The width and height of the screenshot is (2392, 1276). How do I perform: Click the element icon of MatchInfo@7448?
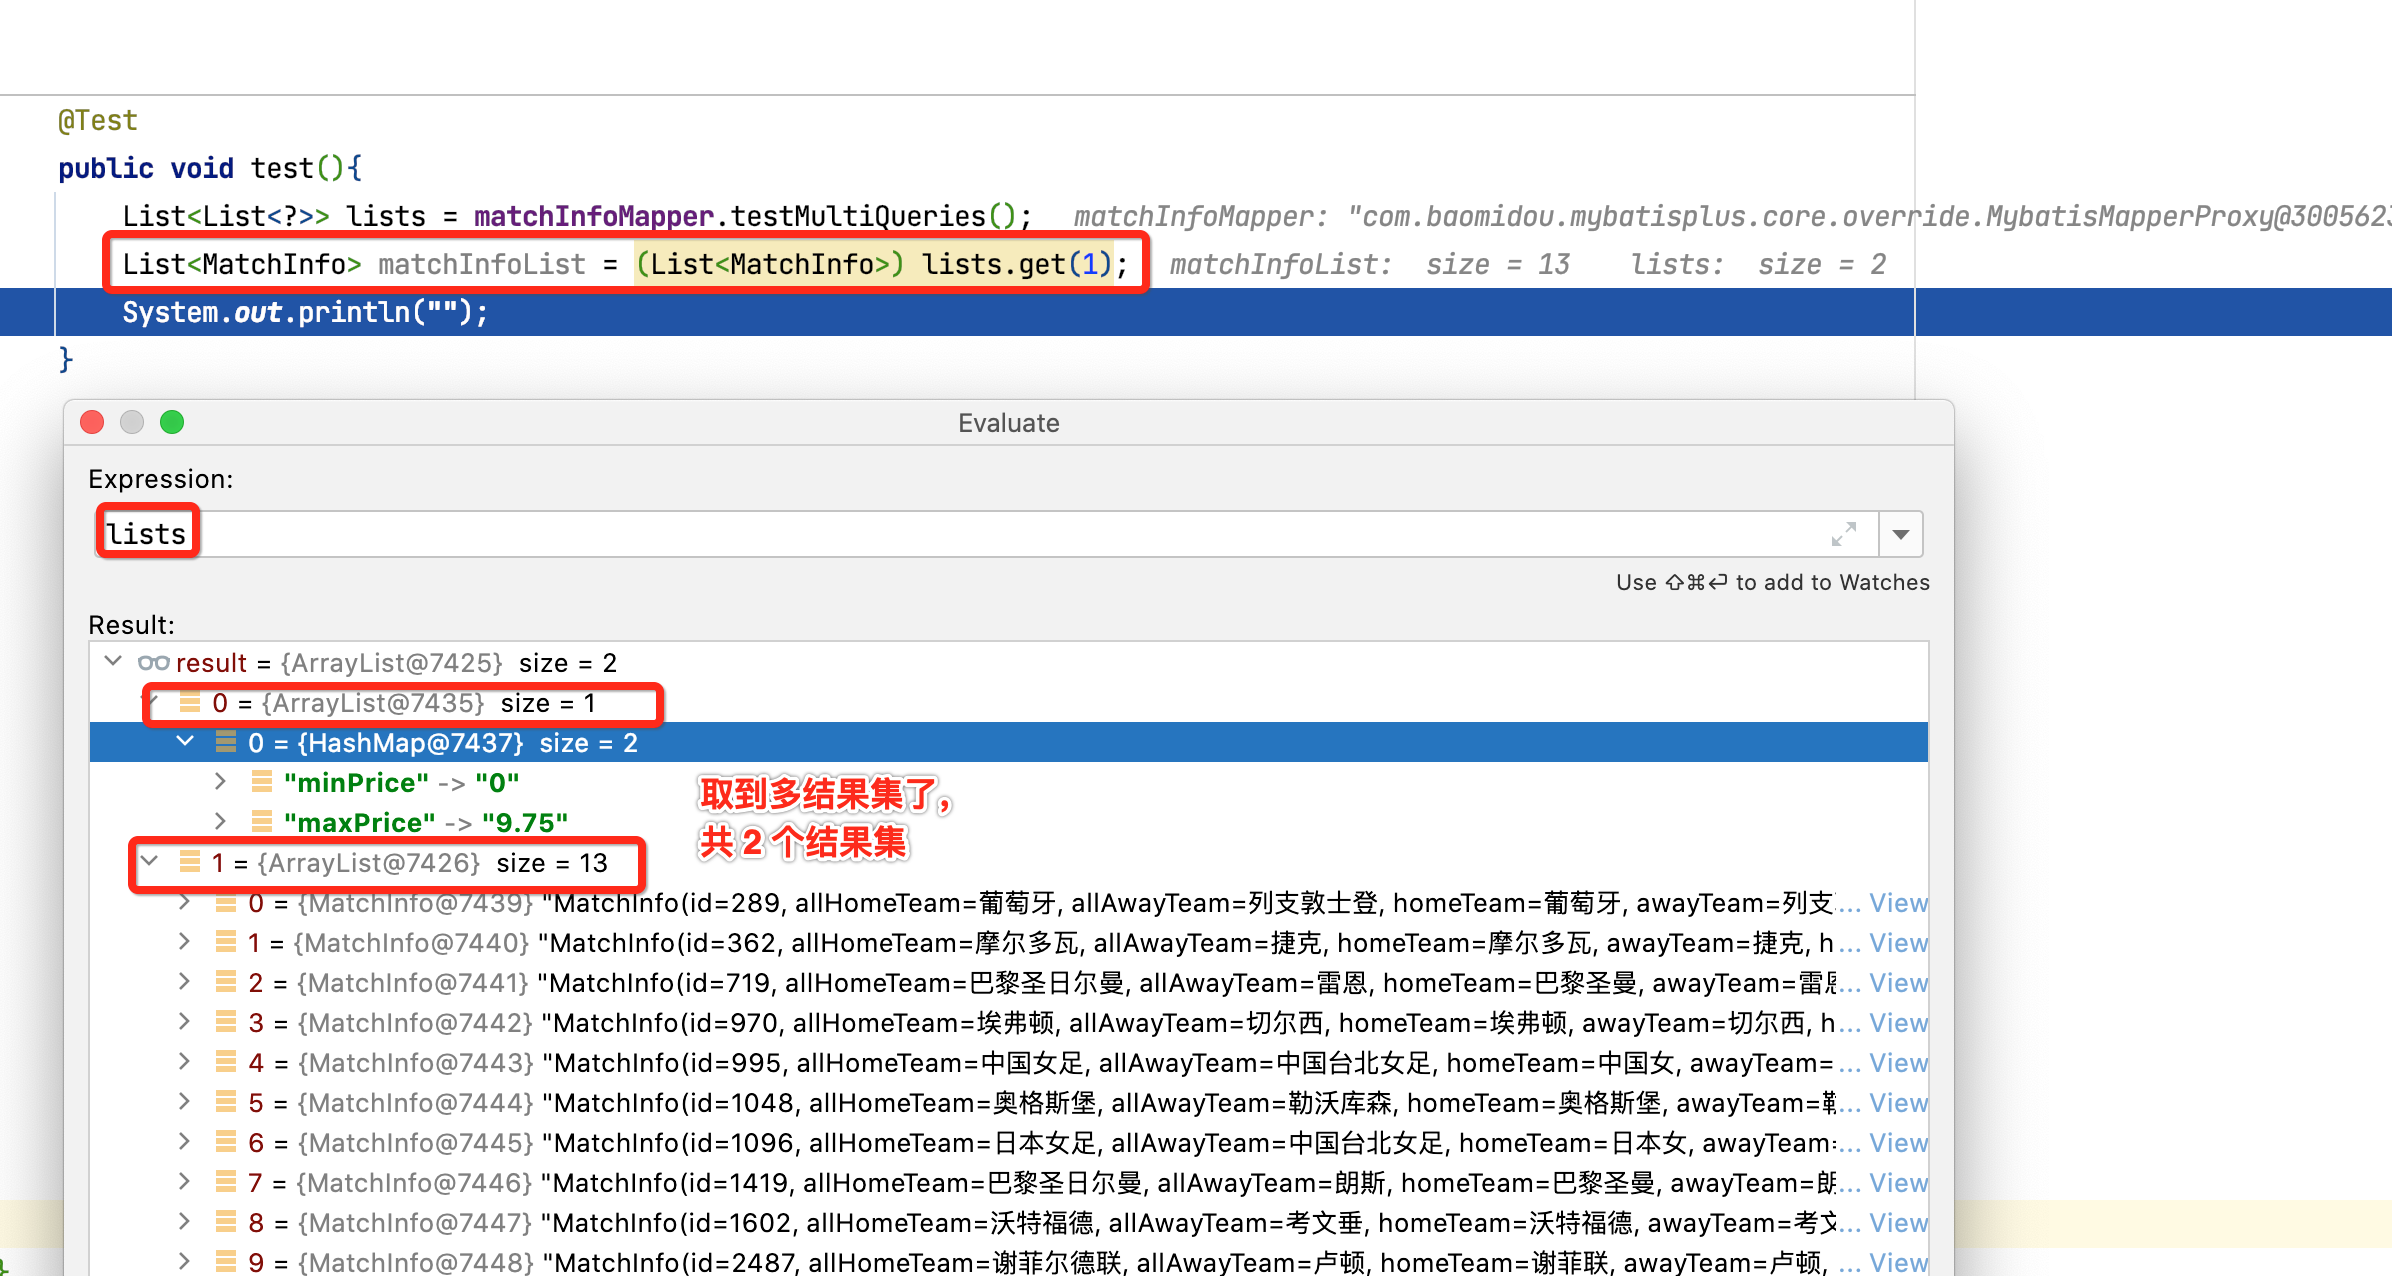pos(225,1262)
